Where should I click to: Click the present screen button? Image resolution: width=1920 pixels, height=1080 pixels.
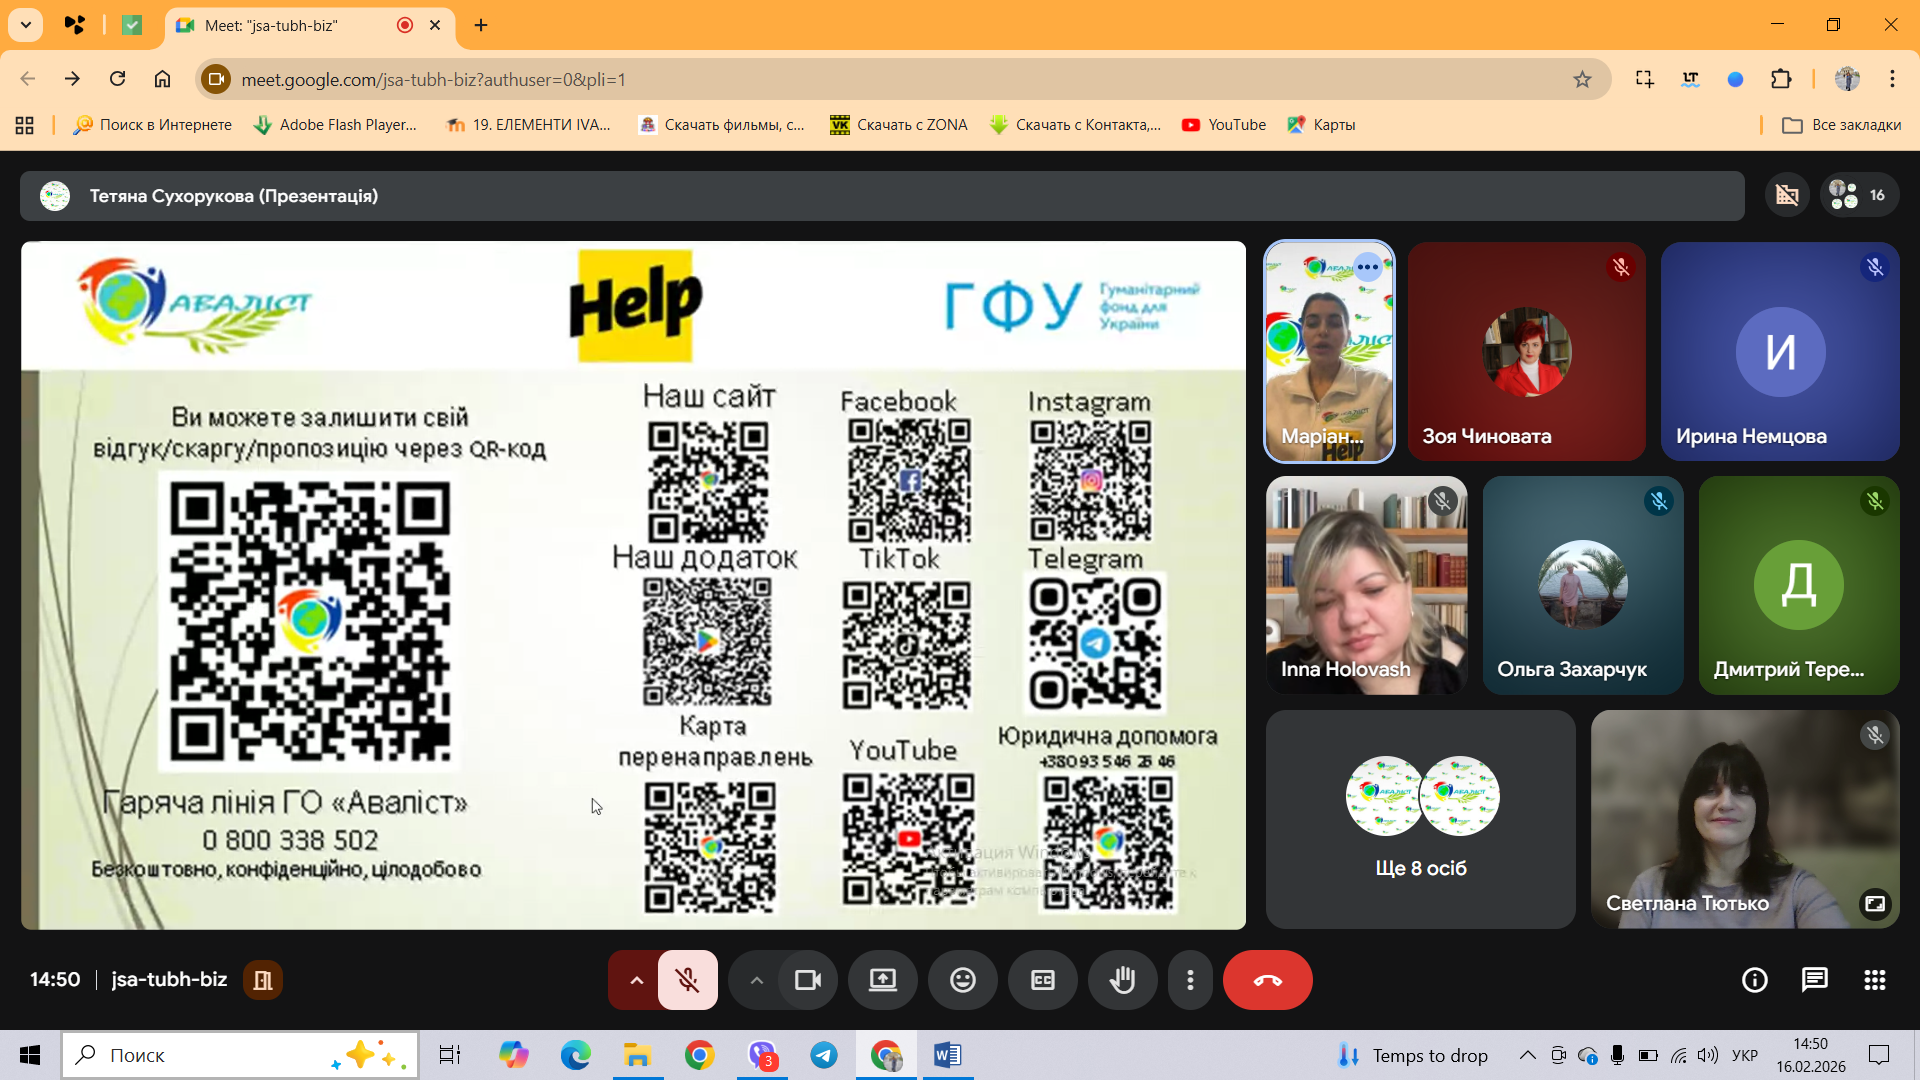(x=882, y=980)
